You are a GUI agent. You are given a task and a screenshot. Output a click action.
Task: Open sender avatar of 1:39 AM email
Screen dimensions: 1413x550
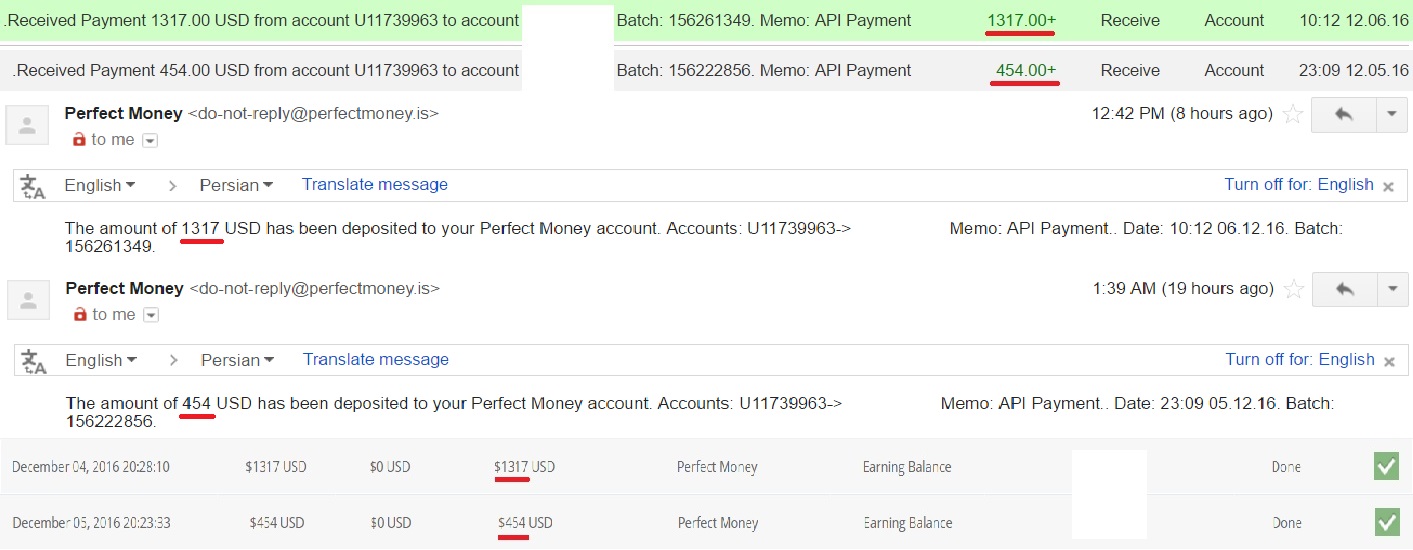28,300
